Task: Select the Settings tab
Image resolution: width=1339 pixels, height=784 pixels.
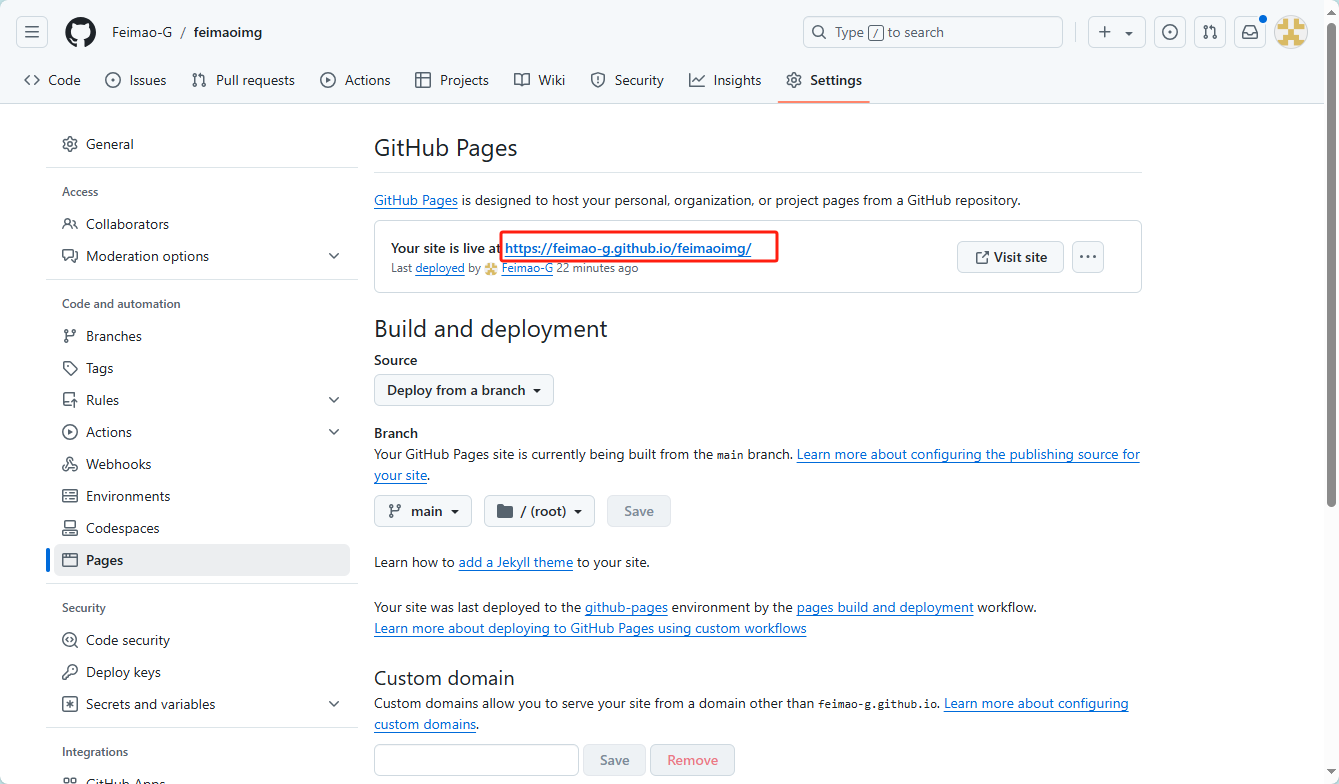Action: coord(824,80)
